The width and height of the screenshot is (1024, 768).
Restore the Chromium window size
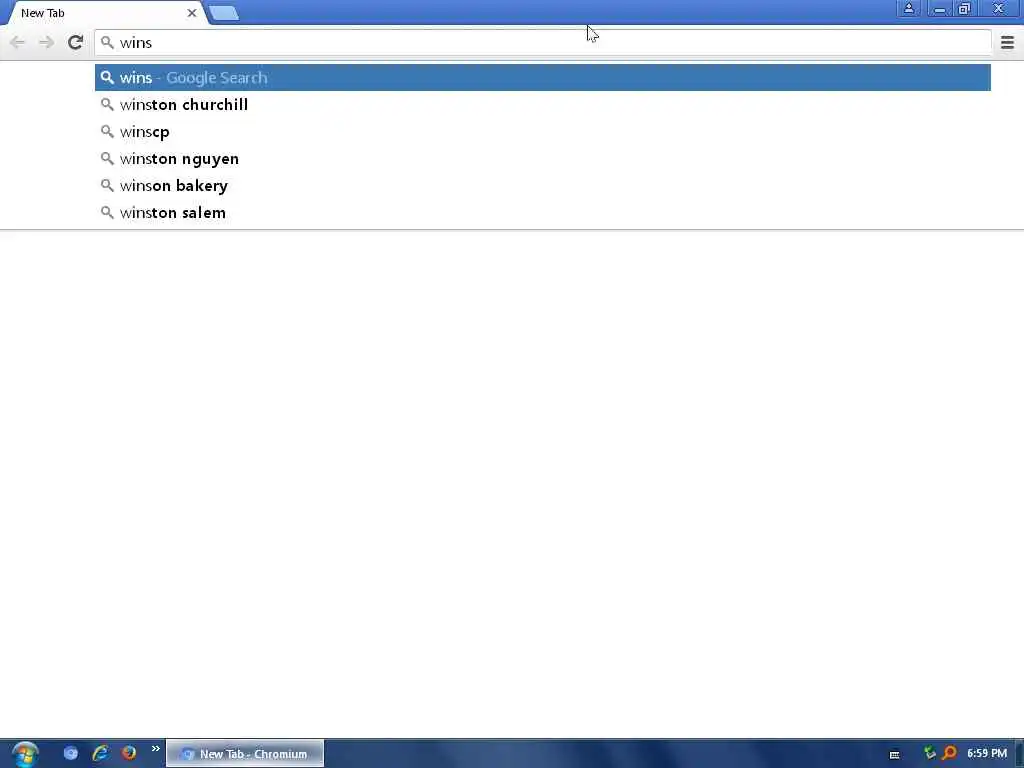[x=964, y=8]
